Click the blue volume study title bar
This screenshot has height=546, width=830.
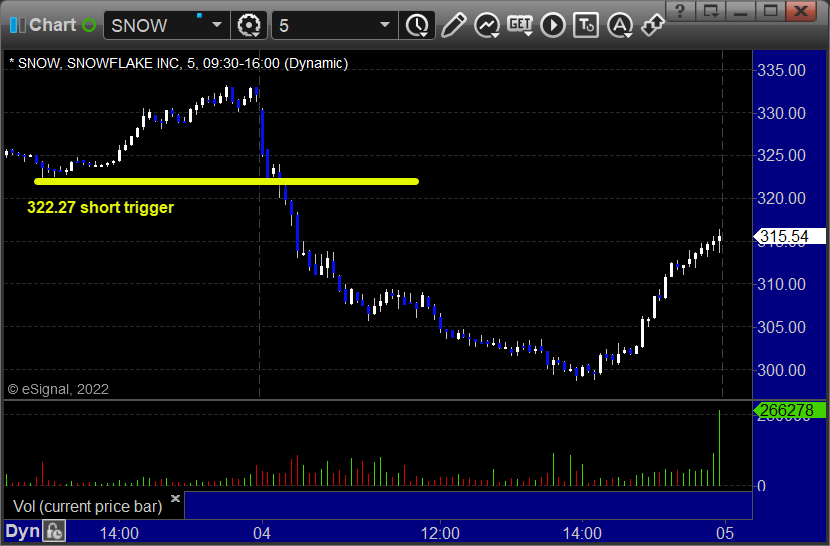(x=468, y=505)
